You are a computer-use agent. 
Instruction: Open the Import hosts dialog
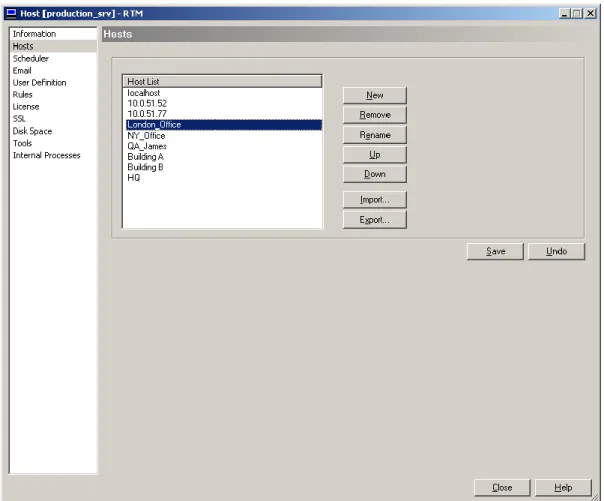pos(374,199)
